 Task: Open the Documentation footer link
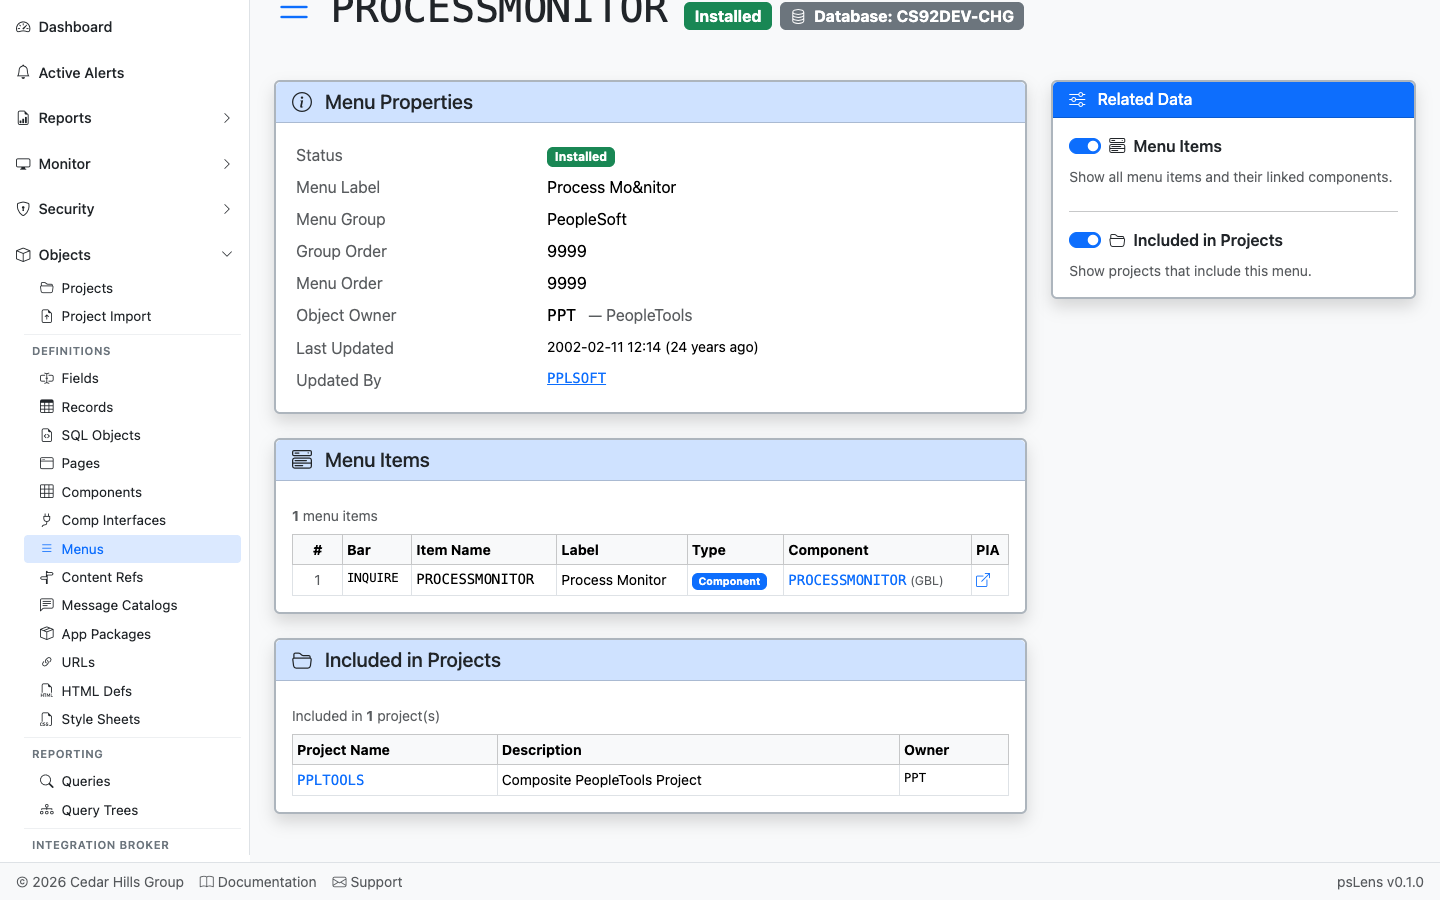pyautogui.click(x=258, y=882)
